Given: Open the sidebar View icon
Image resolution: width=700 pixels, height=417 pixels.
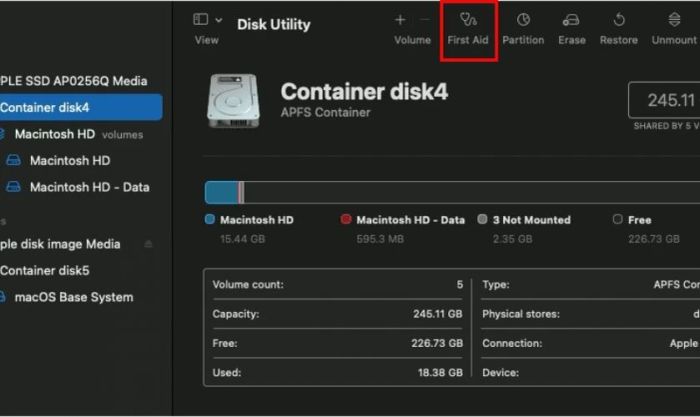Looking at the screenshot, I should tap(200, 19).
